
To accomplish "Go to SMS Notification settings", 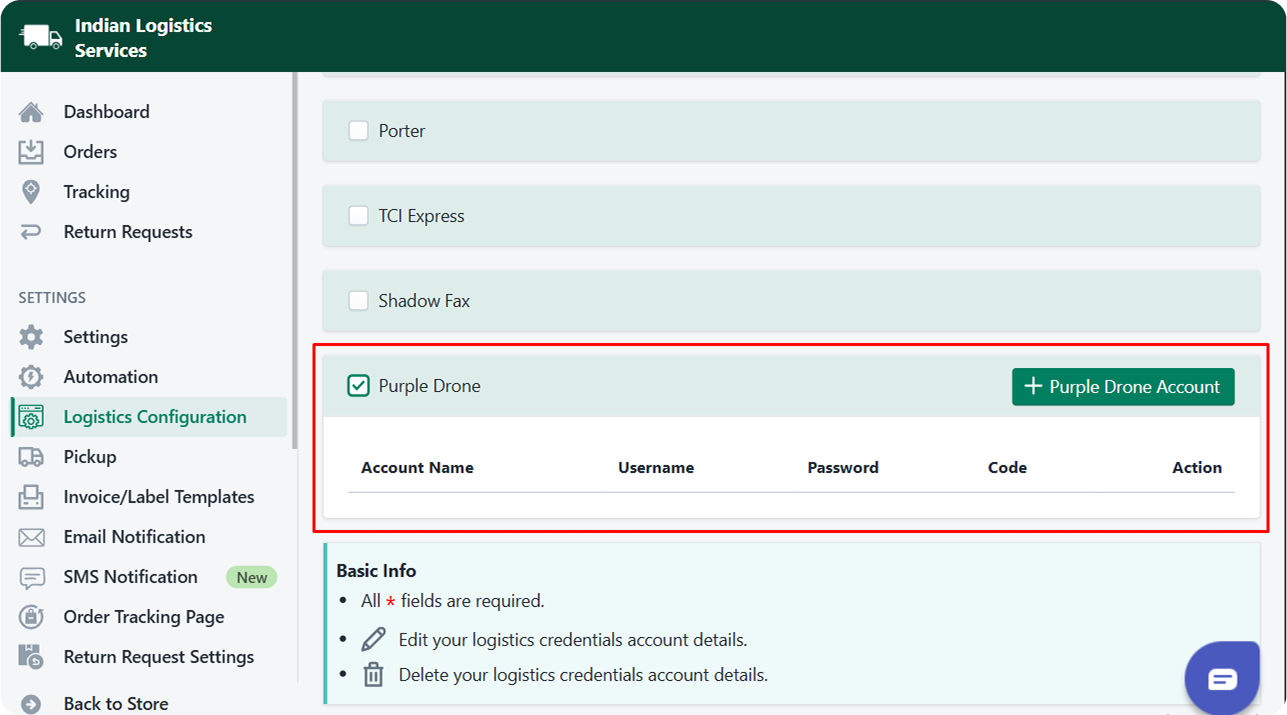I will click(130, 577).
